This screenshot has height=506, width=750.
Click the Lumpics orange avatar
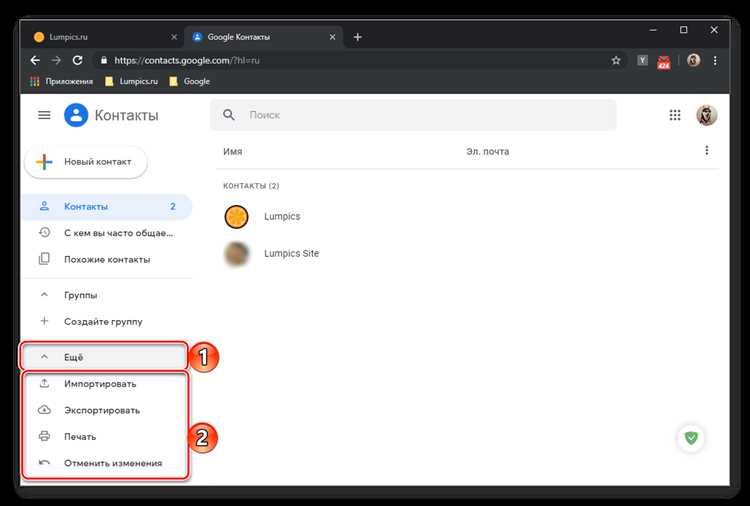click(236, 217)
